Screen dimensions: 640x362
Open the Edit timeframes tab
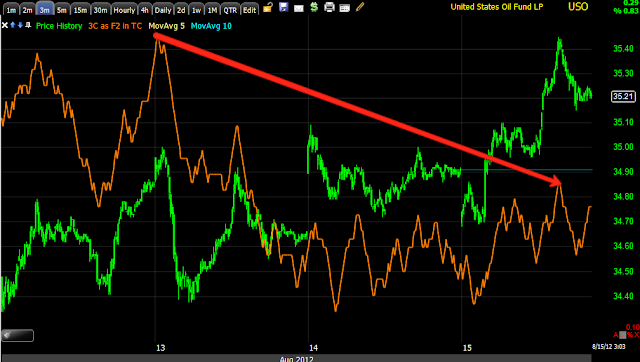(x=249, y=10)
